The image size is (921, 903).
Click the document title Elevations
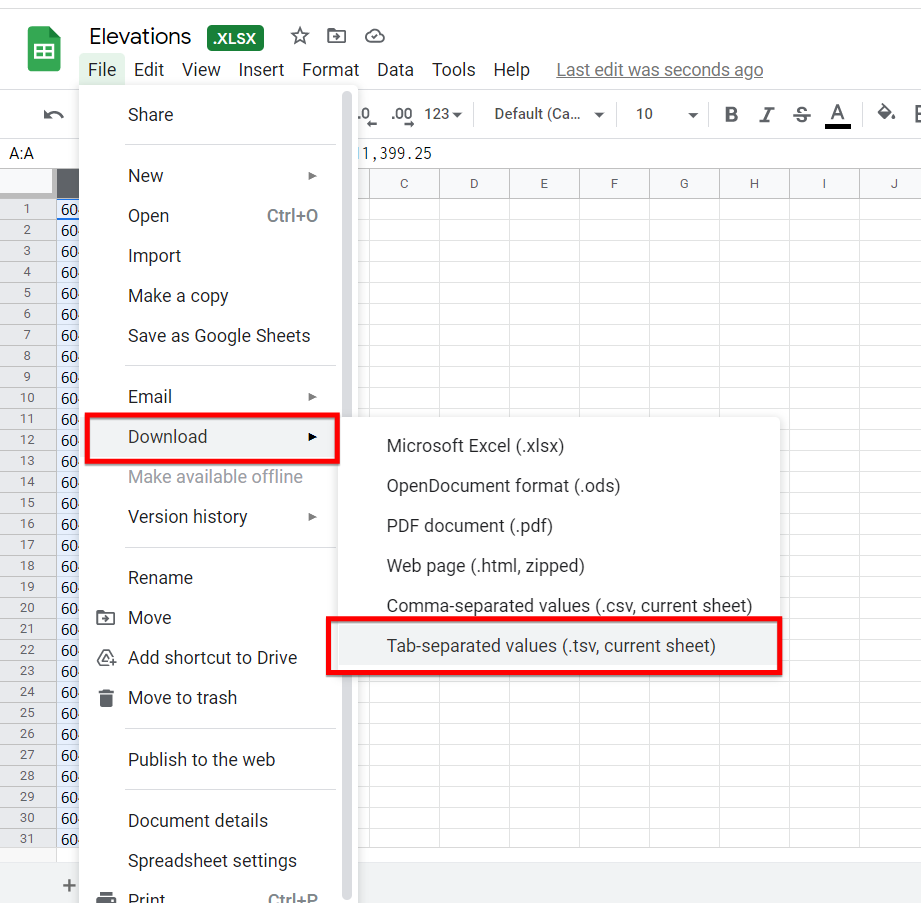click(x=140, y=36)
